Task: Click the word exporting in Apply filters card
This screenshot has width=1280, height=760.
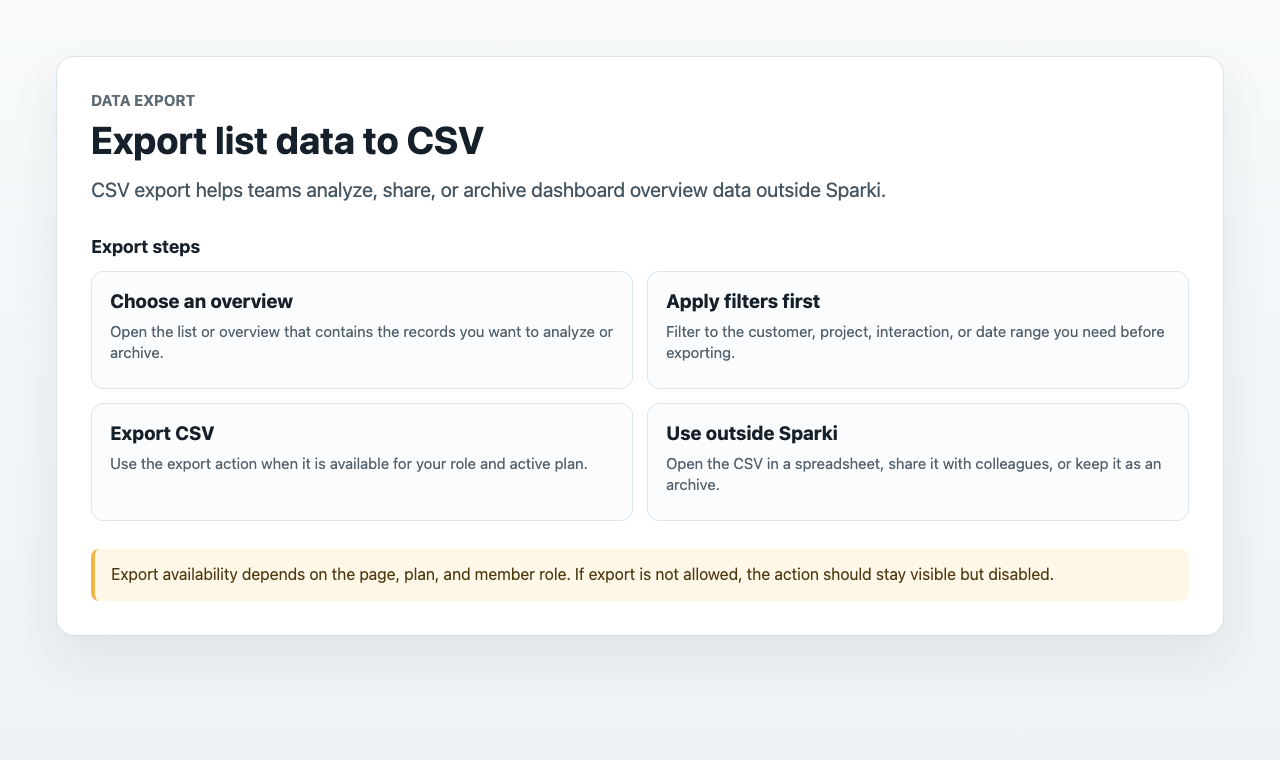Action: click(700, 352)
